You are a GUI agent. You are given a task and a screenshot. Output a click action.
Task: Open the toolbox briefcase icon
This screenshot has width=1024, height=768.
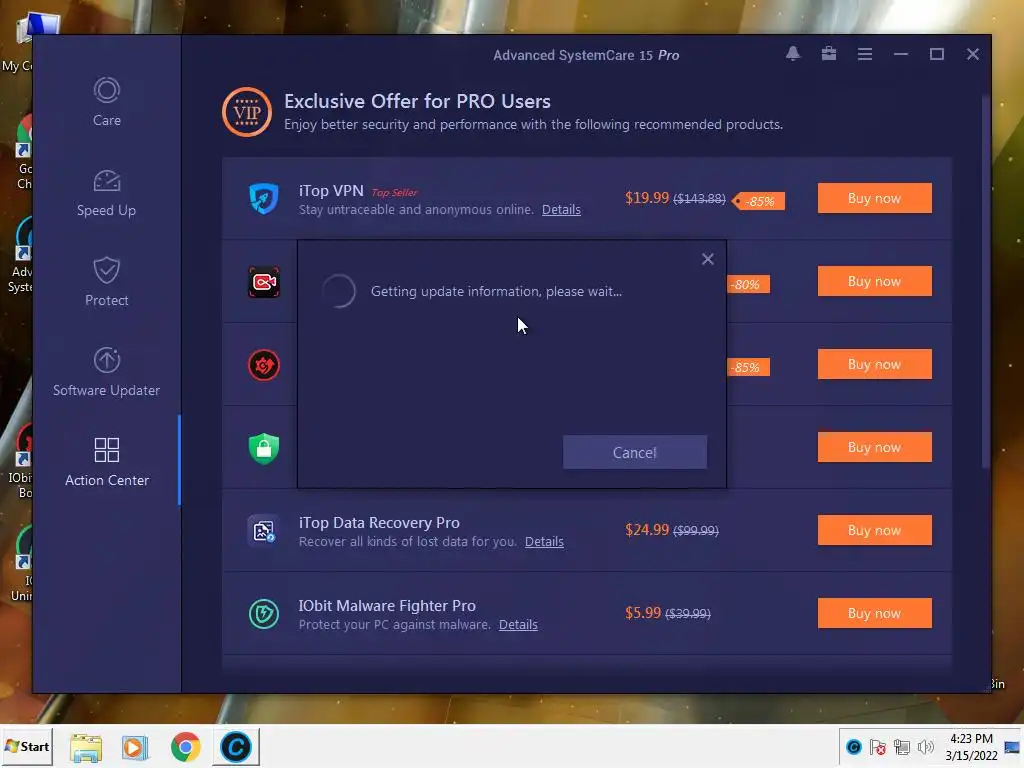829,54
